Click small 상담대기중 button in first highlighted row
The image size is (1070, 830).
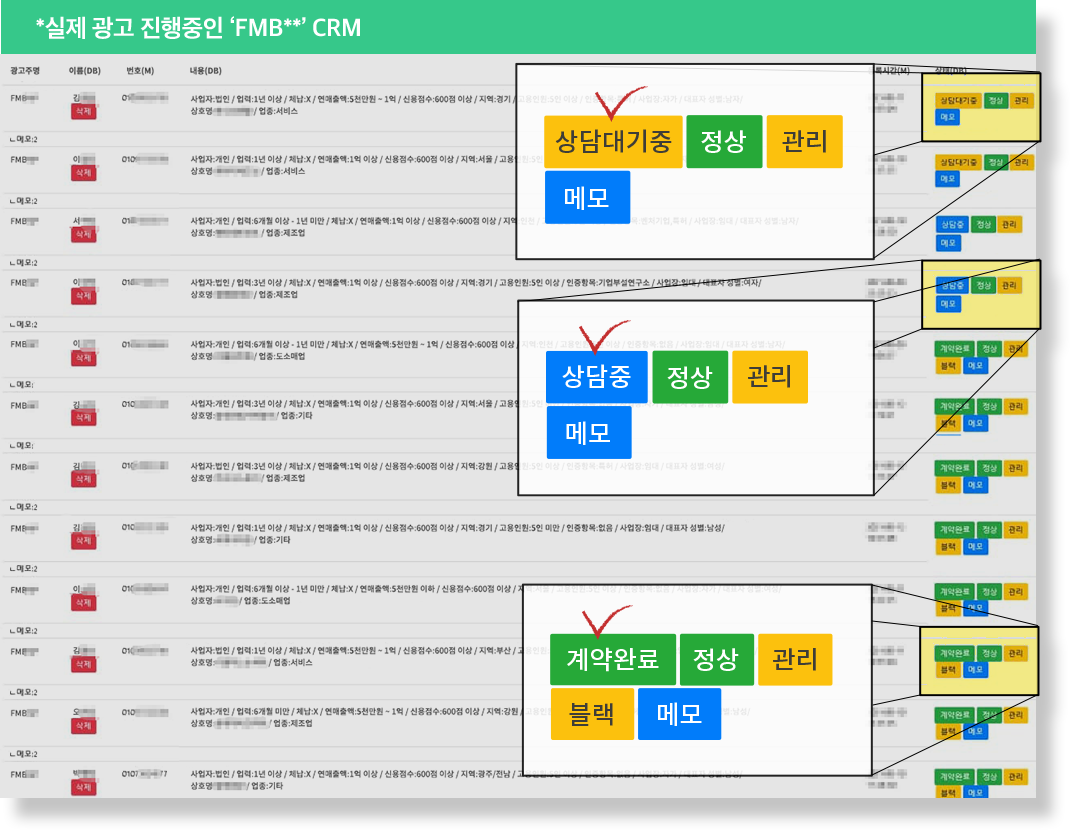click(957, 101)
